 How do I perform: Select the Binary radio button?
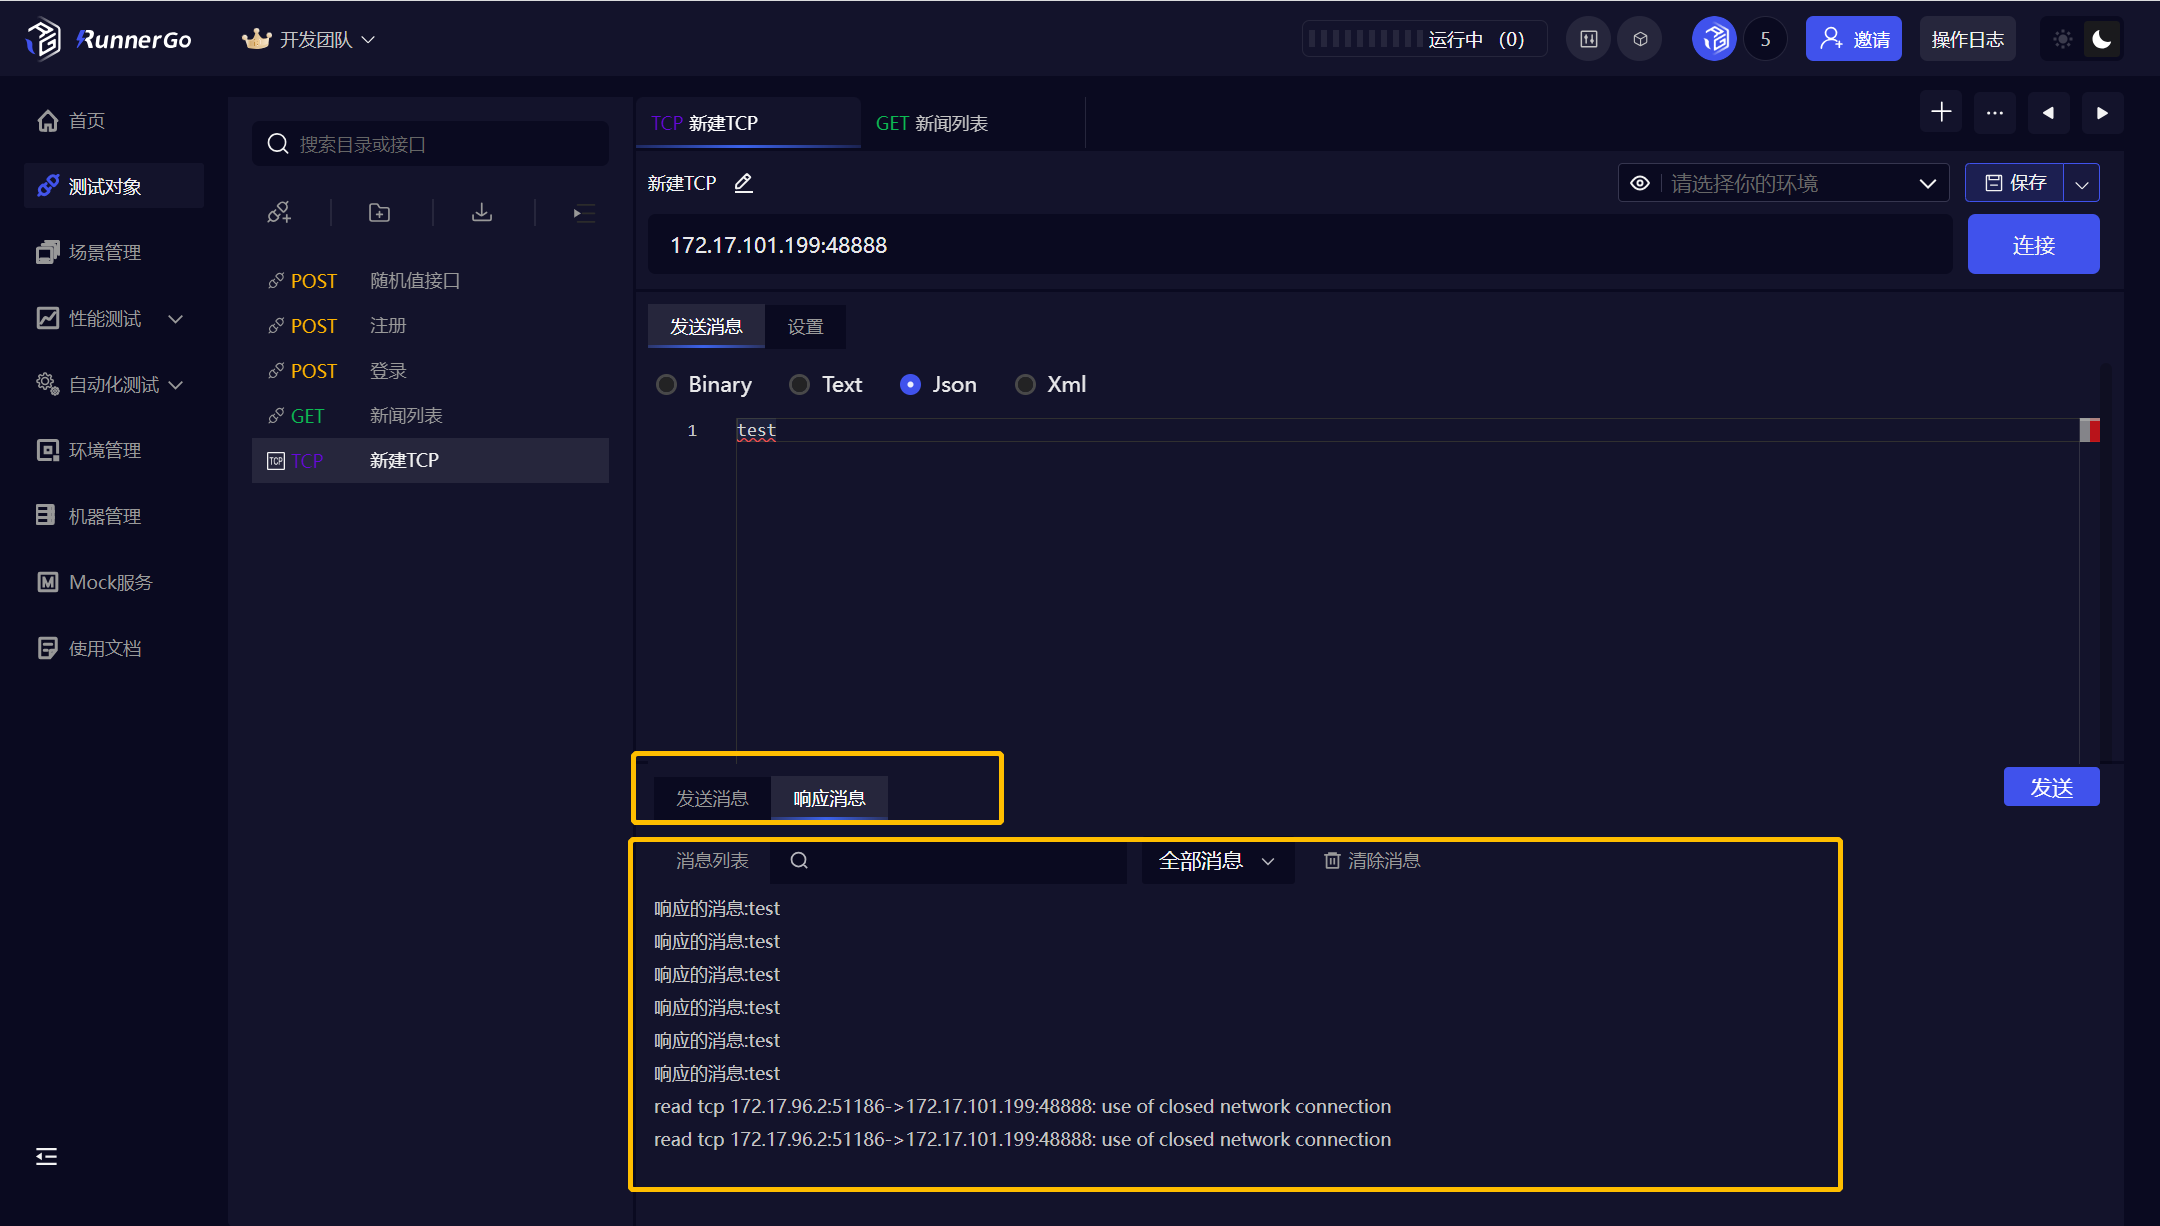tap(666, 384)
